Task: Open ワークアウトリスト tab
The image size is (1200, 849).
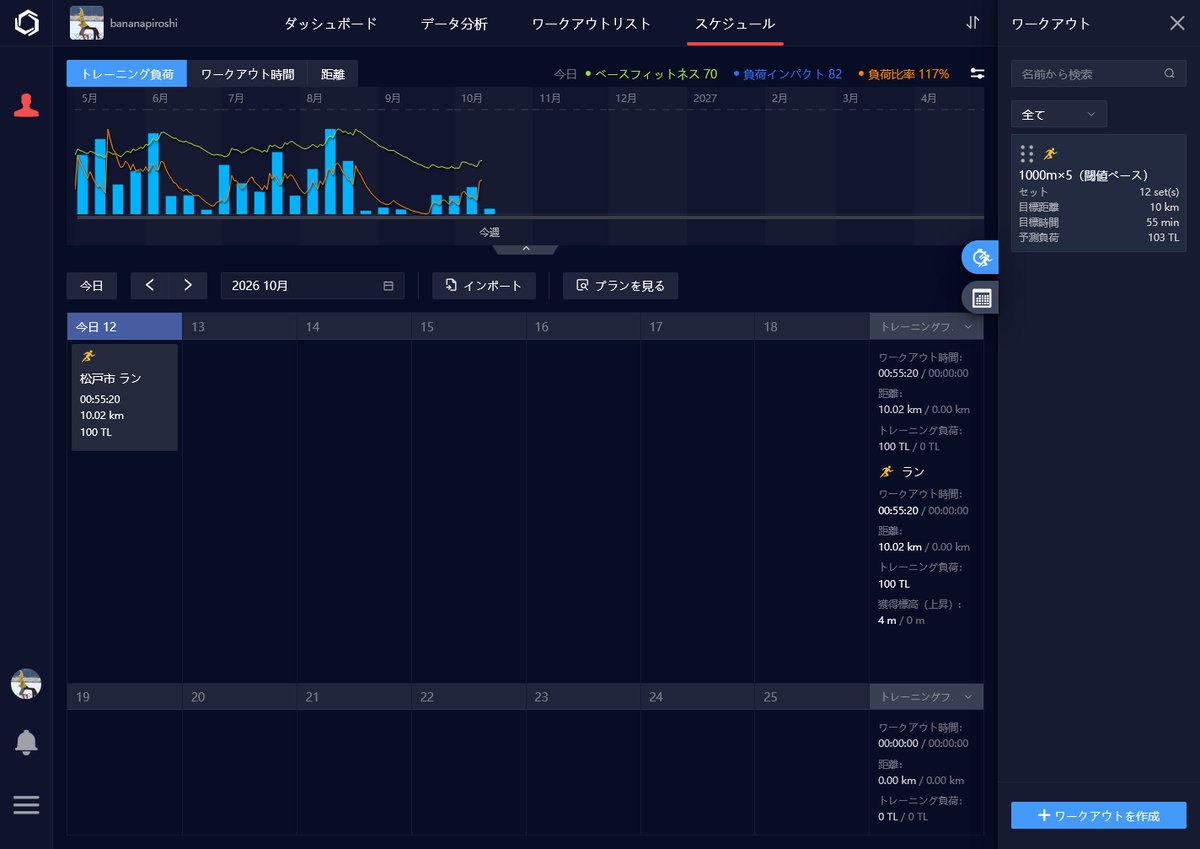Action: 591,23
